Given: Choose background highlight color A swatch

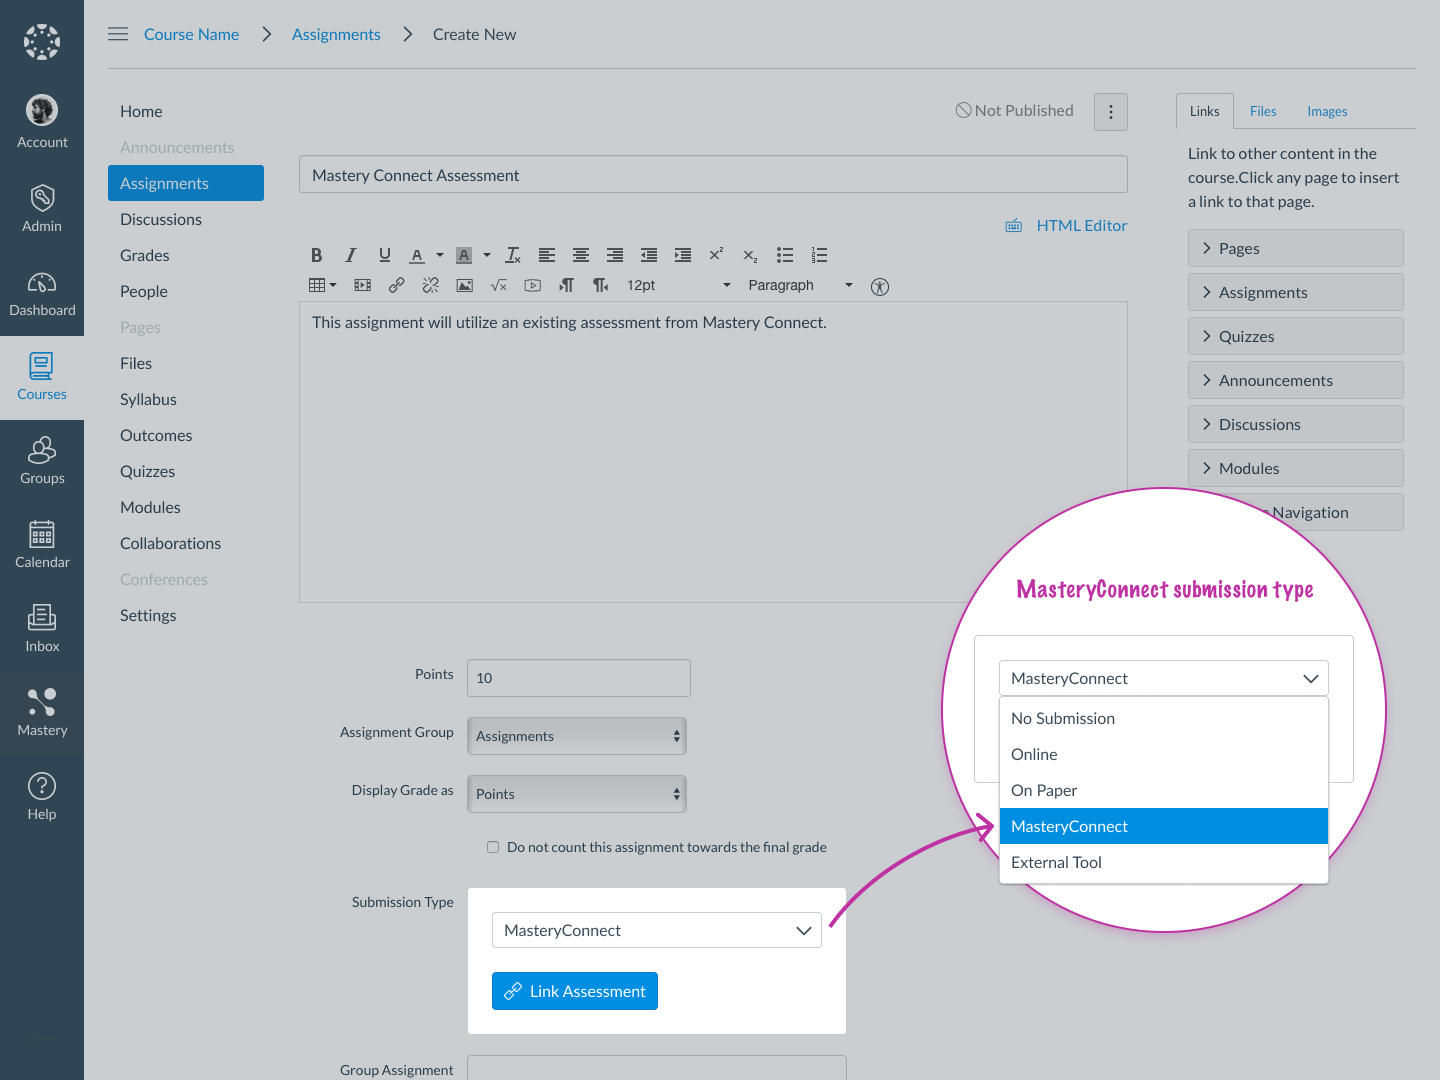Looking at the screenshot, I should click(464, 255).
